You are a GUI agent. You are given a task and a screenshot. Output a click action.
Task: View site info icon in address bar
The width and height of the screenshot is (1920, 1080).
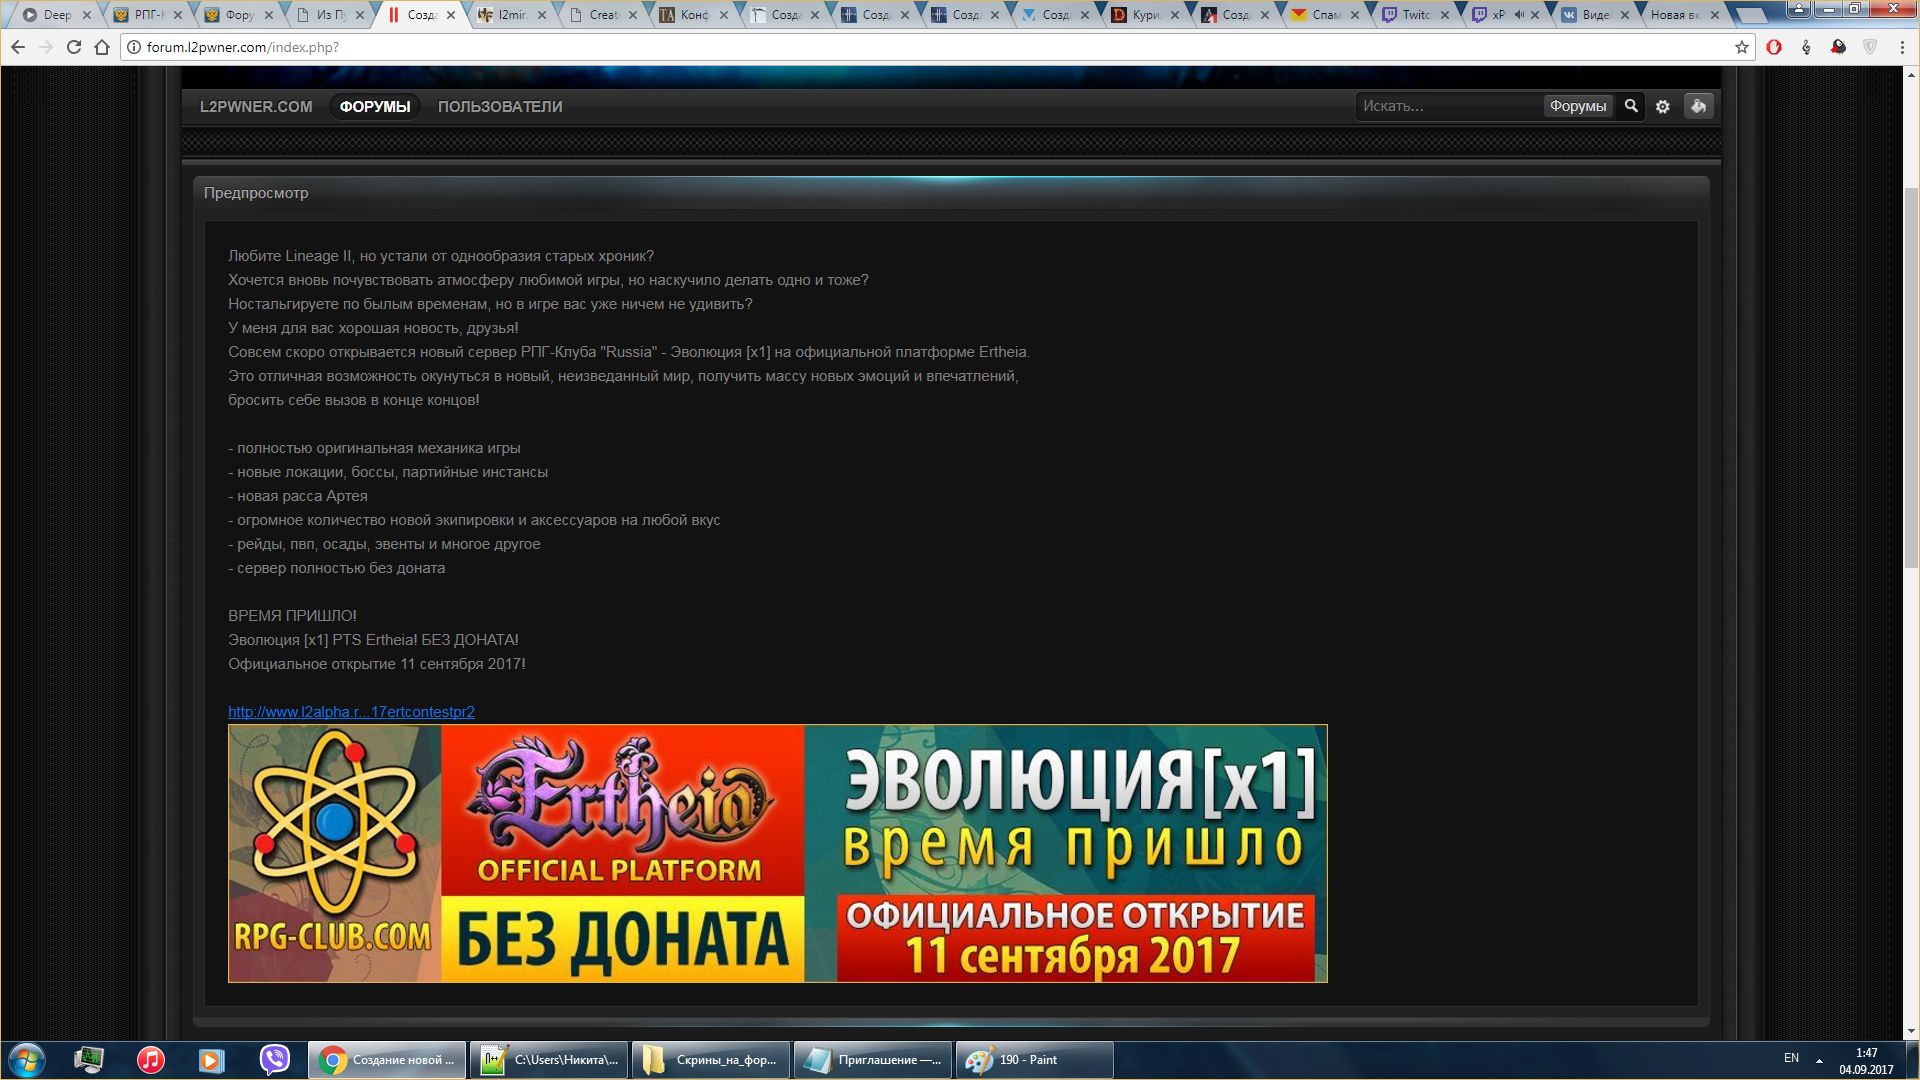[x=134, y=47]
